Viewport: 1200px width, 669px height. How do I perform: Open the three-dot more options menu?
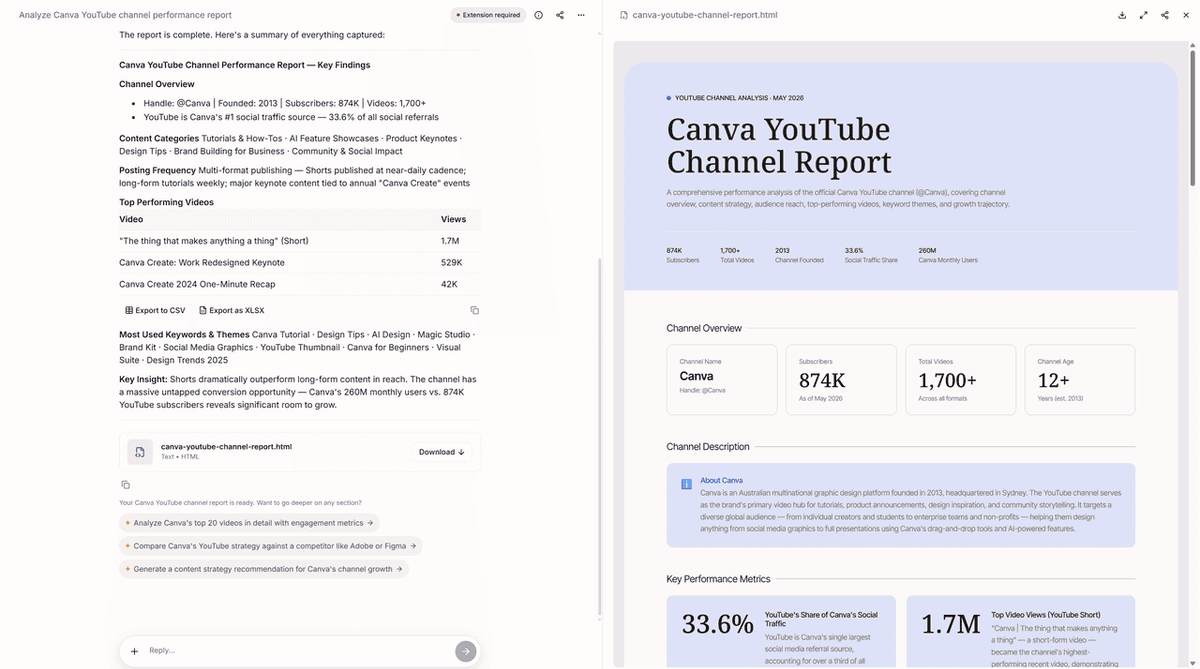[x=581, y=15]
